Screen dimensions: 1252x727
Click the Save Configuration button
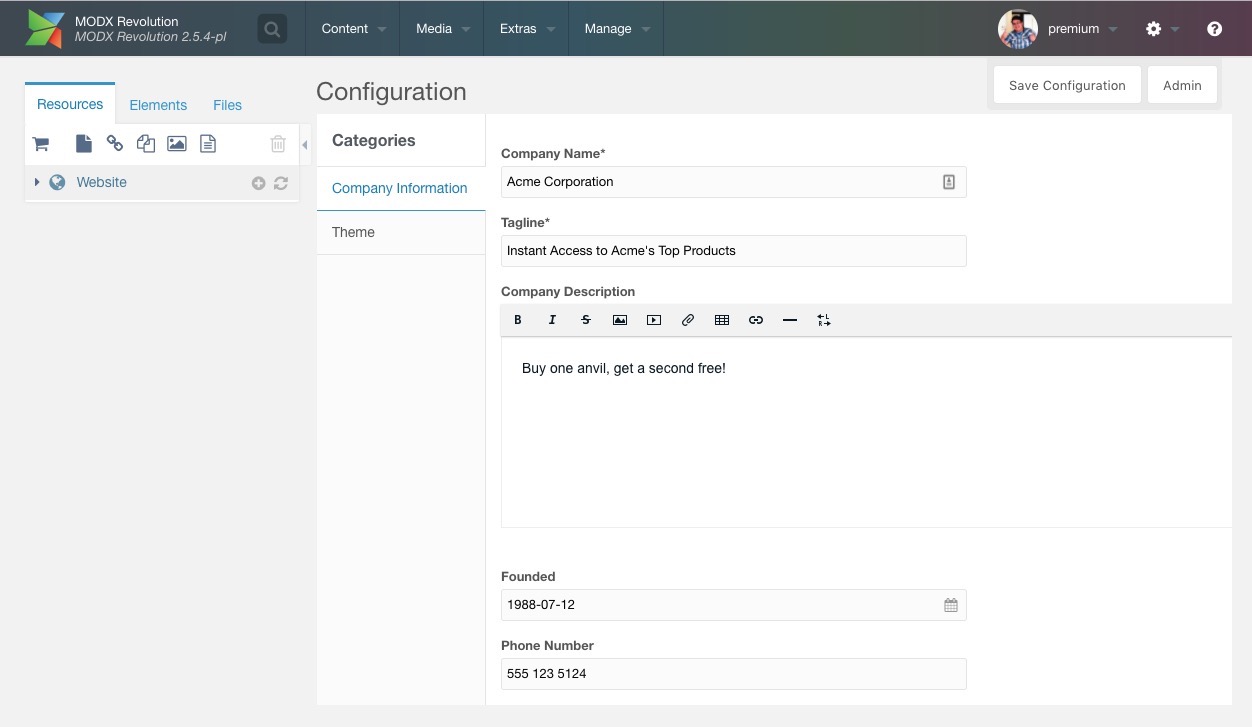[x=1067, y=85]
